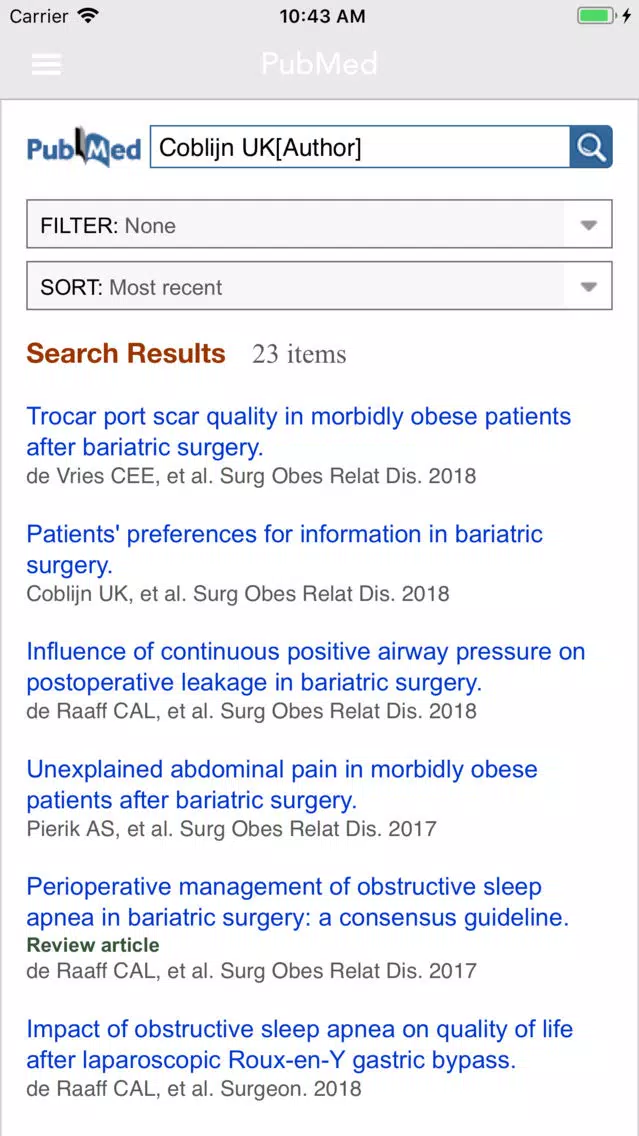
Task: Click the Coblijn UK[Author] search field
Action: click(x=360, y=147)
